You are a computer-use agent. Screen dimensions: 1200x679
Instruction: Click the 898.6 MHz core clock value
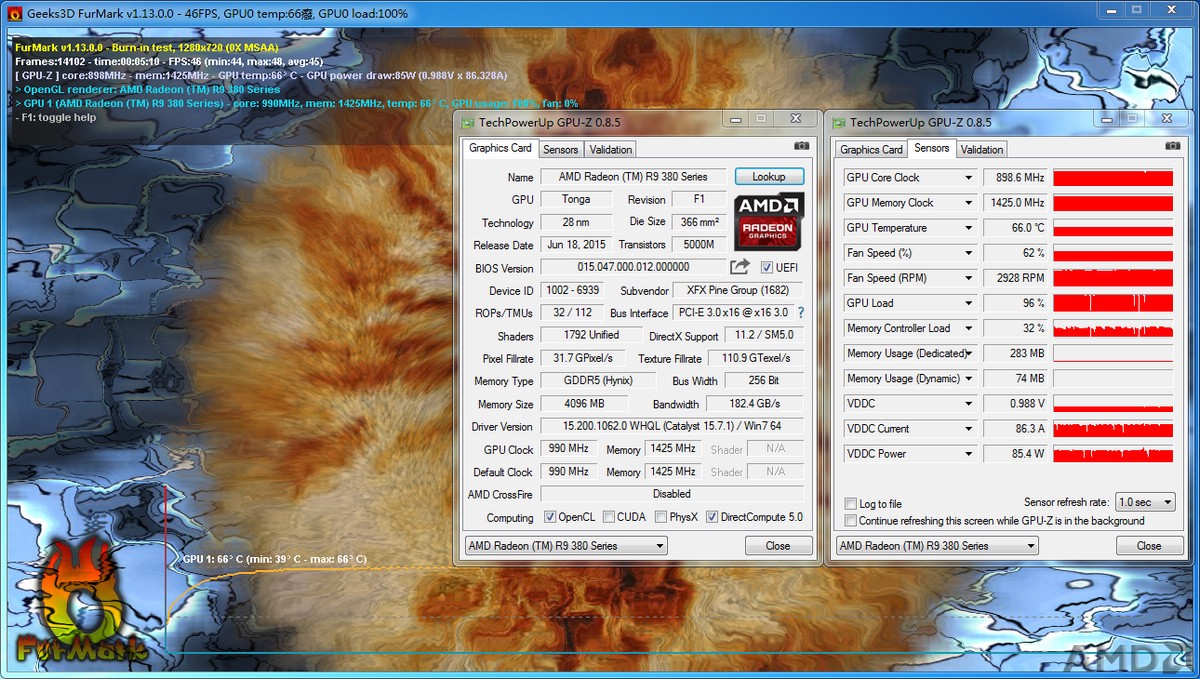(1015, 178)
